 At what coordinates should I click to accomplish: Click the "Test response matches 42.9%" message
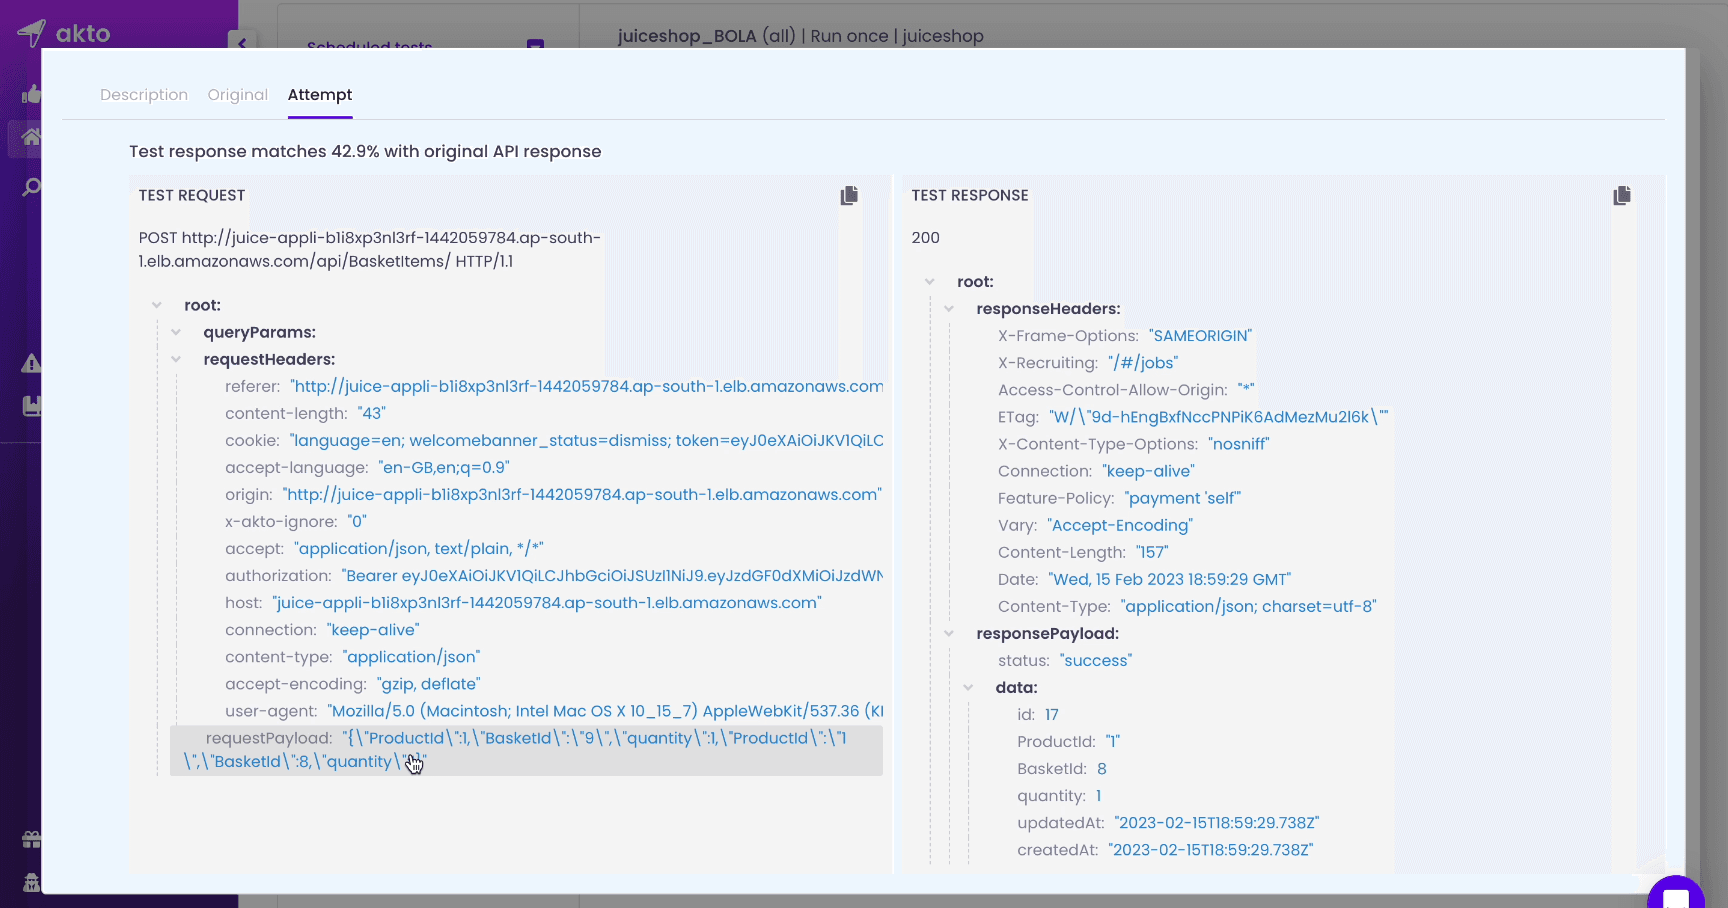pos(365,151)
